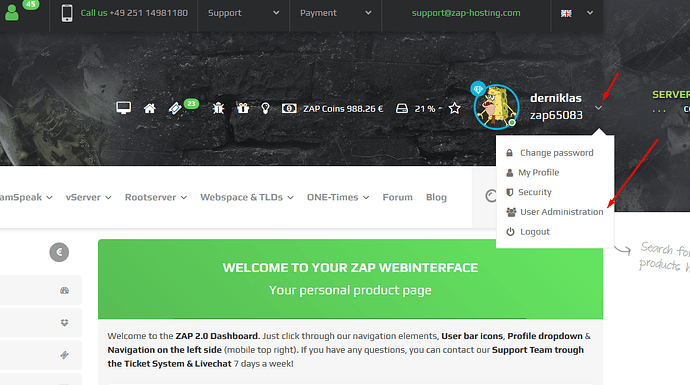Viewport: 690px width, 385px height.
Task: Open the Forum page
Action: click(x=397, y=198)
